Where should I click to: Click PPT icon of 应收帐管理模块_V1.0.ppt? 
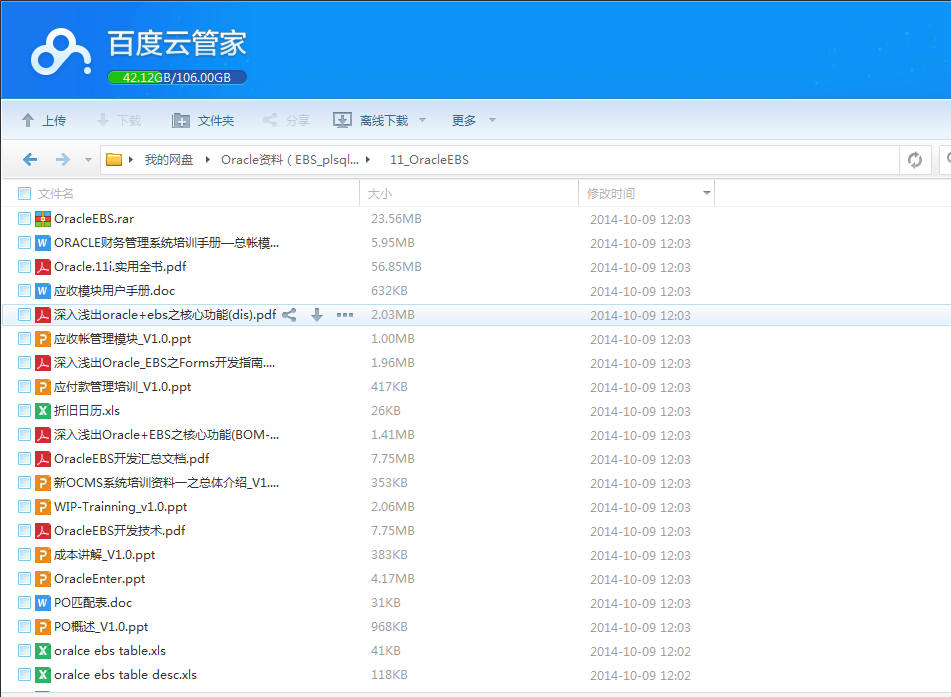(42, 338)
